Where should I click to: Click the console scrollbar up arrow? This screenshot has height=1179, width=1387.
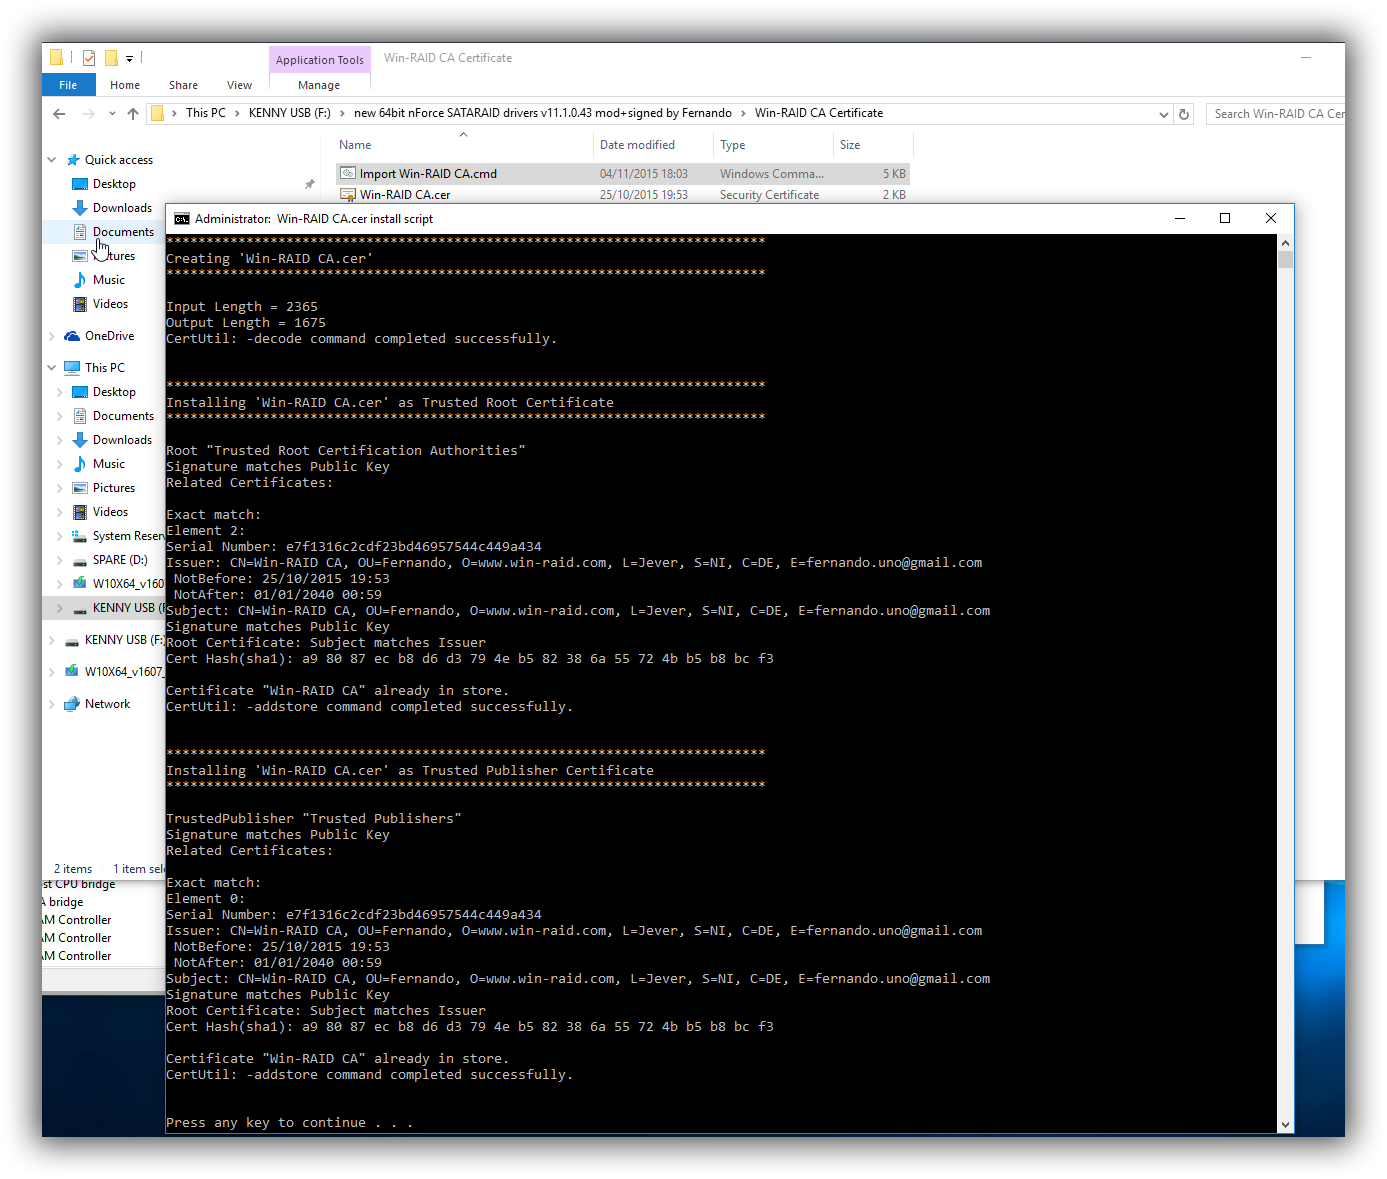pyautogui.click(x=1285, y=243)
